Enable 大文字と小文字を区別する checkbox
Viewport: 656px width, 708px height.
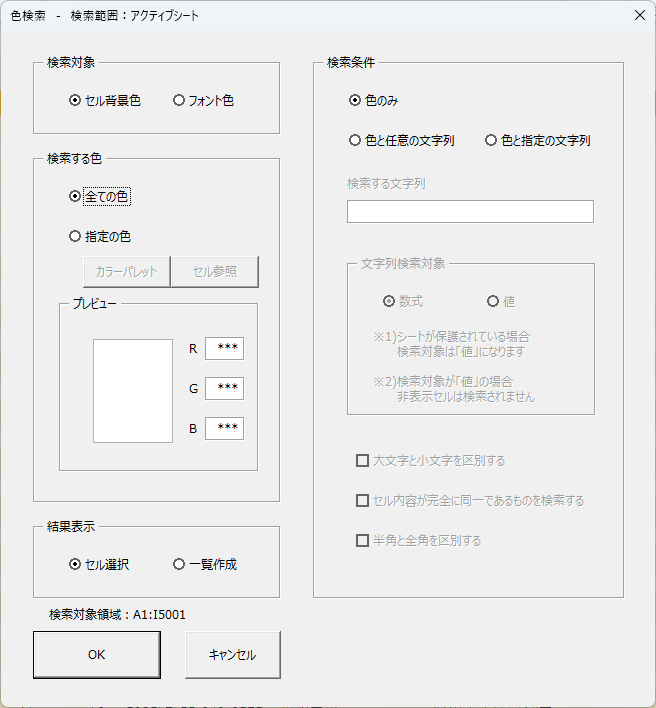pyautogui.click(x=363, y=461)
